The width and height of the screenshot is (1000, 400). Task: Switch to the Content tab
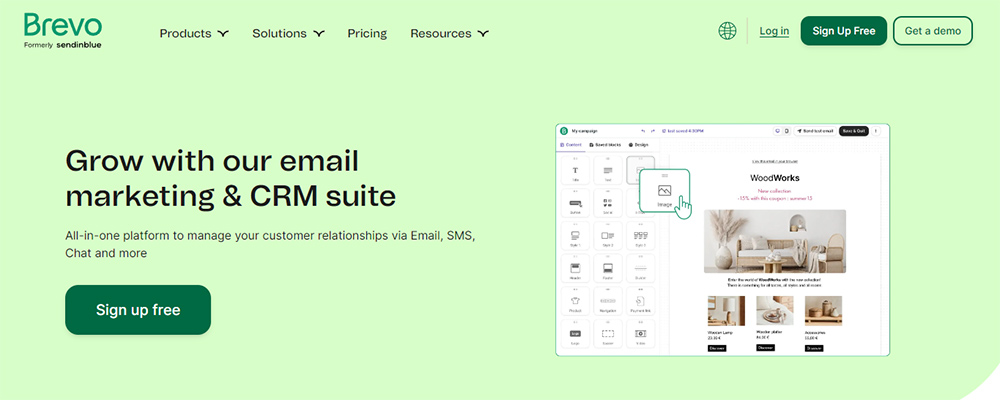click(571, 145)
